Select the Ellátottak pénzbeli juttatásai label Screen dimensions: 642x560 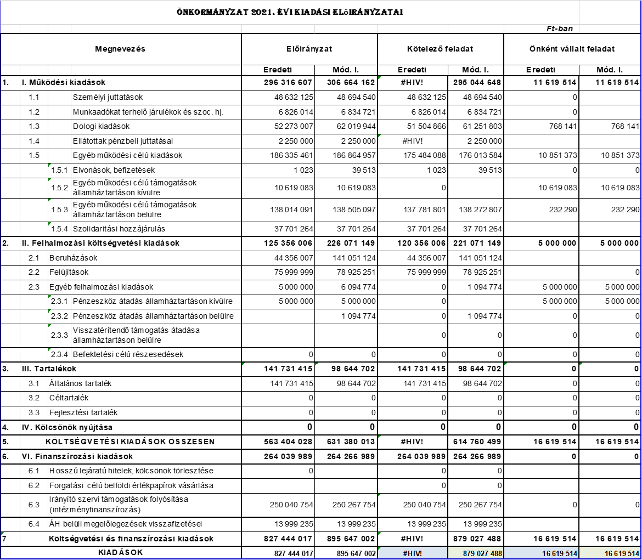[123, 141]
